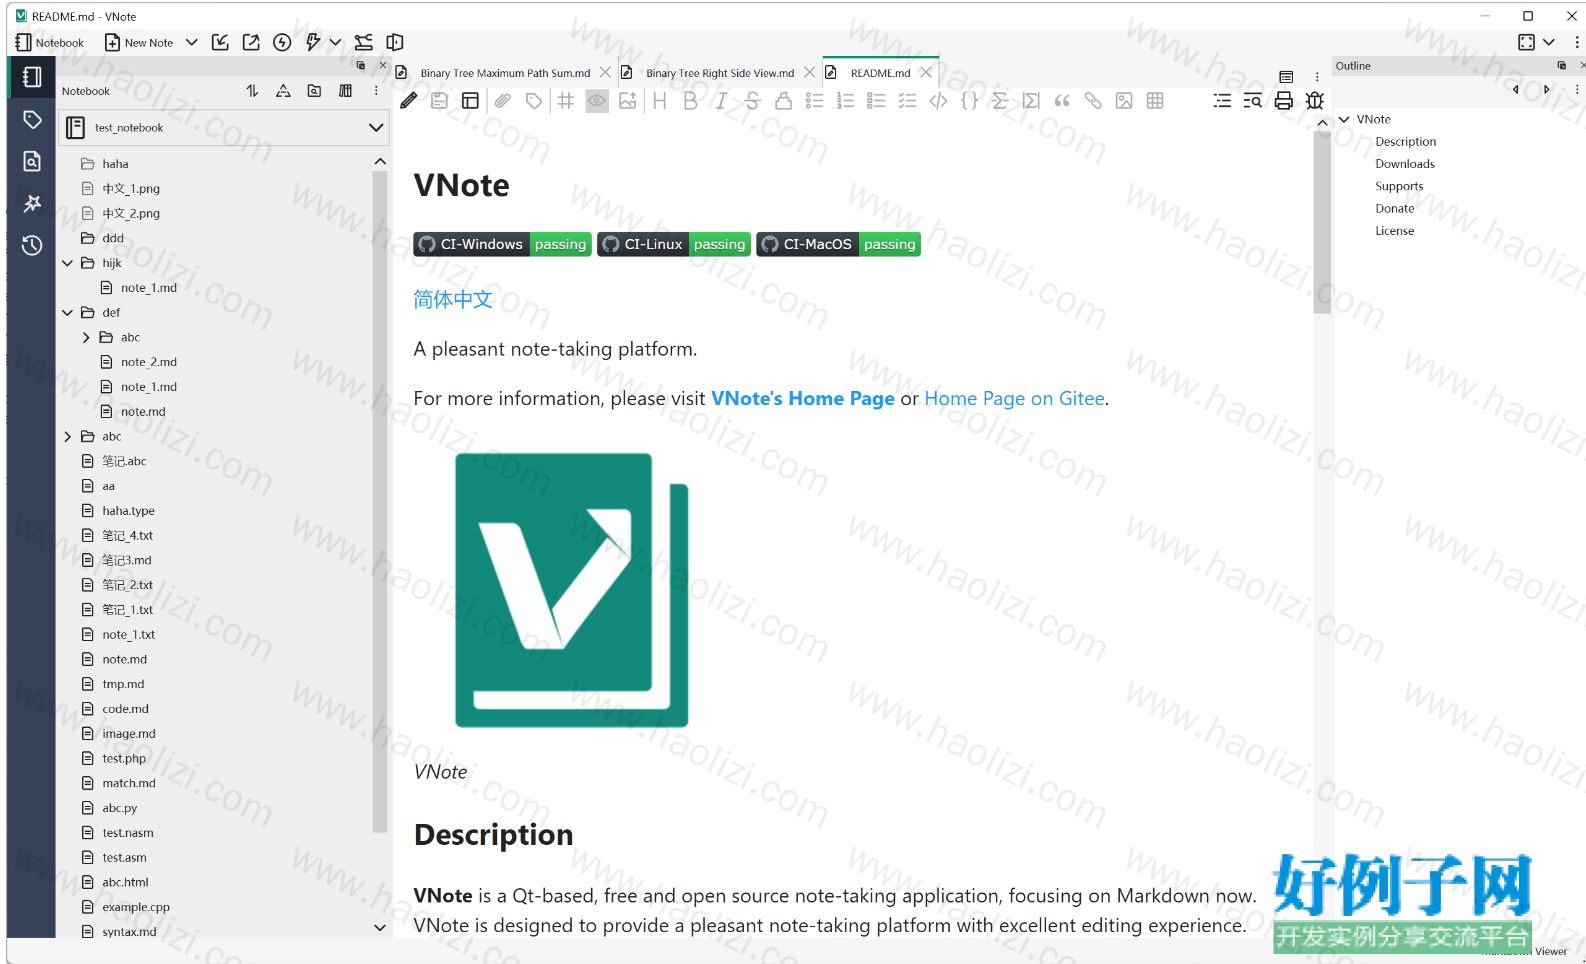The height and width of the screenshot is (964, 1586).
Task: Open the example.cpp file
Action: click(x=136, y=907)
